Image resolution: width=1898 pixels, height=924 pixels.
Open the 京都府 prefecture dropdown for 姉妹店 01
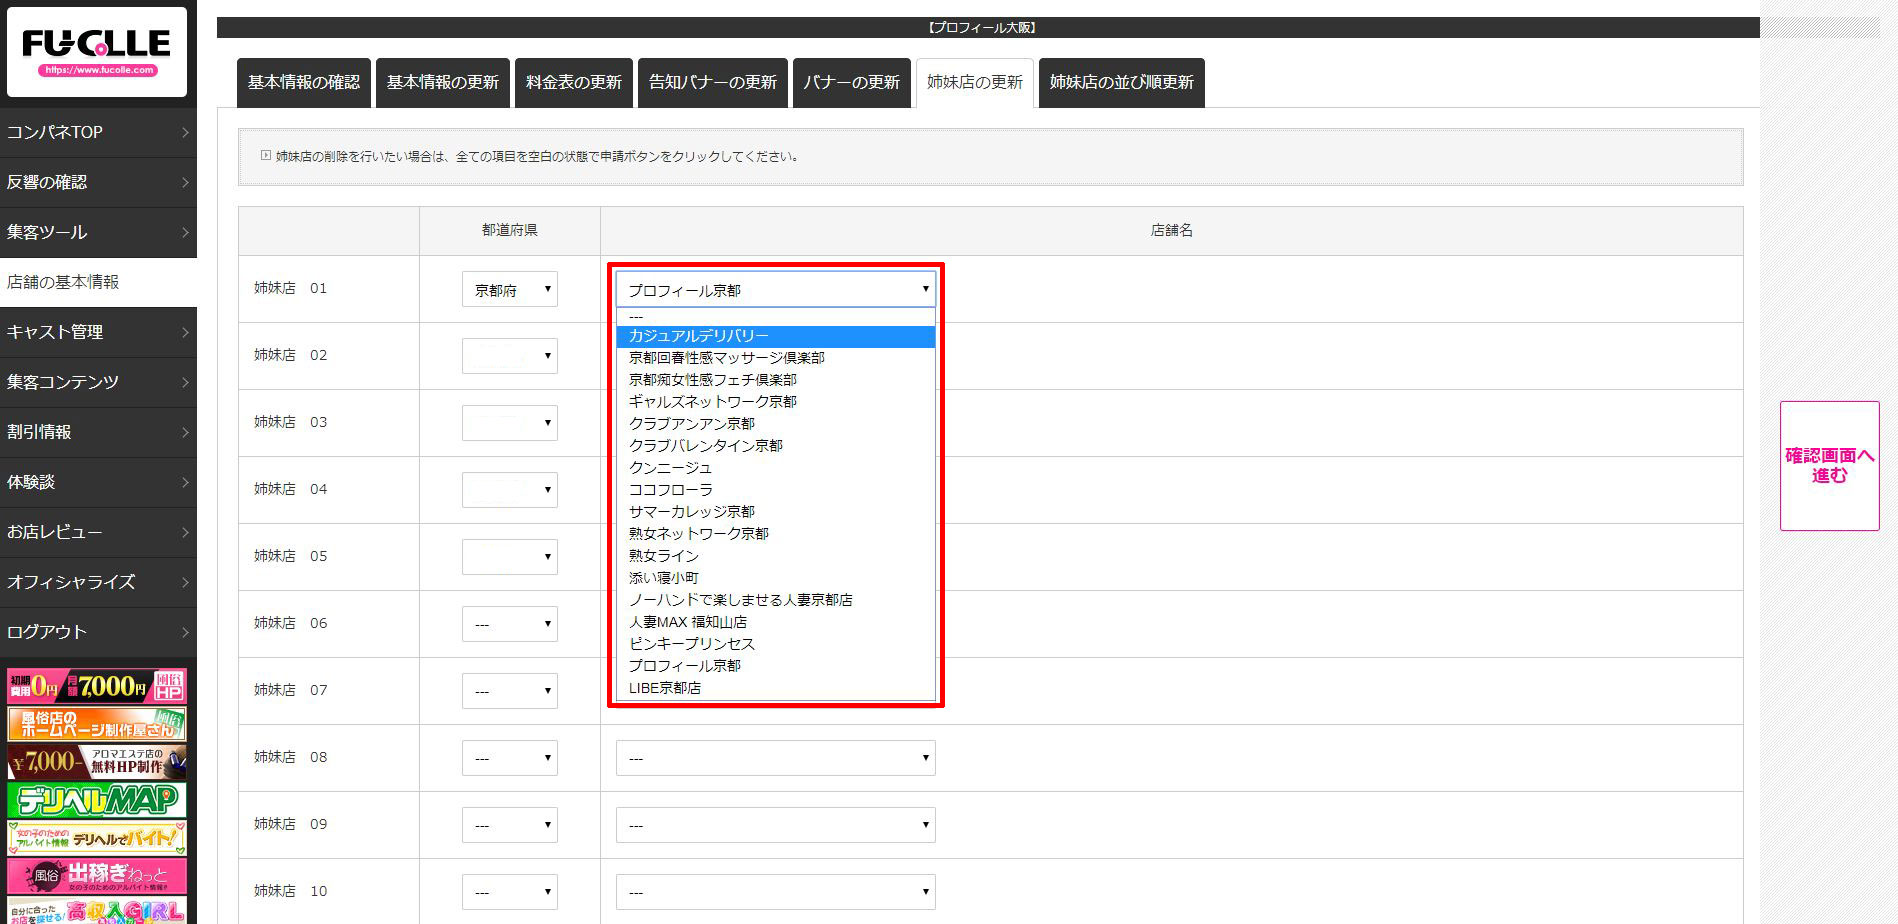(509, 290)
